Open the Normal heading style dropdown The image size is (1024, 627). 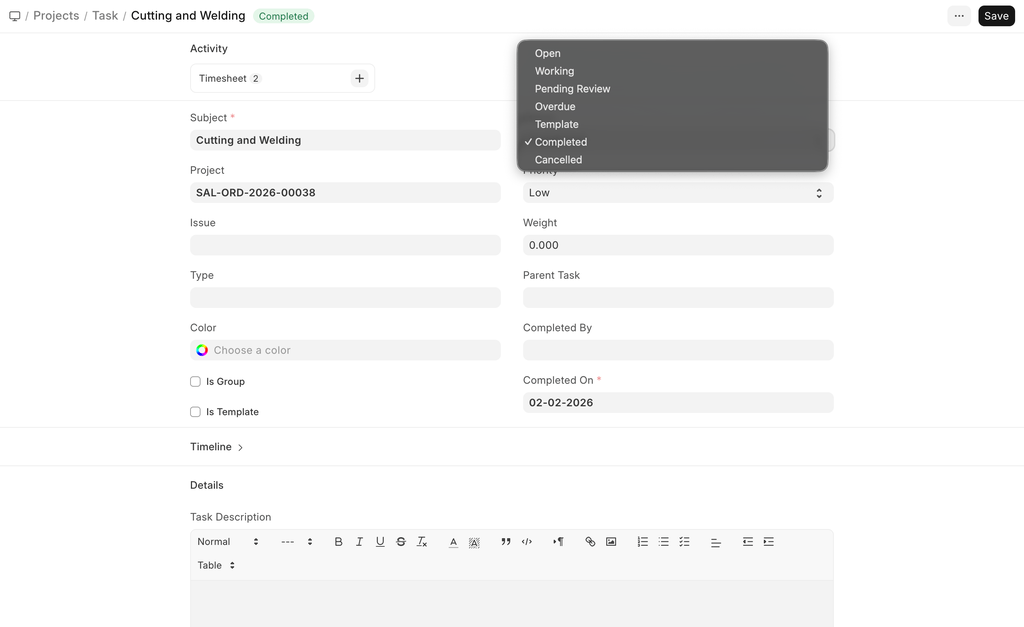click(228, 542)
